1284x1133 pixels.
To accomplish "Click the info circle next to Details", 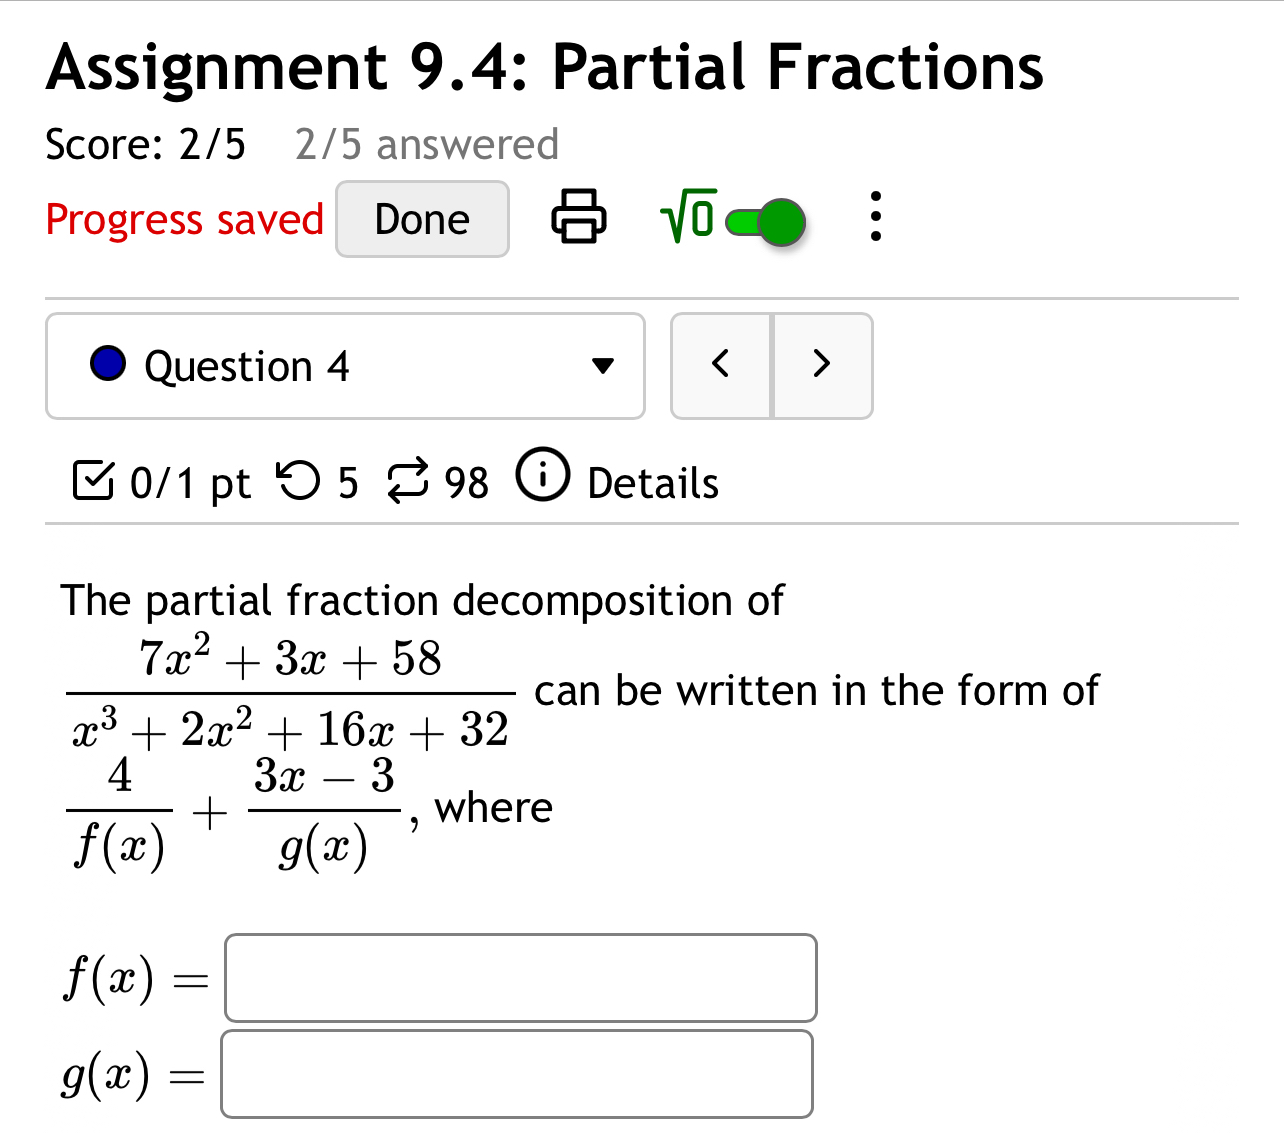I will [x=541, y=478].
